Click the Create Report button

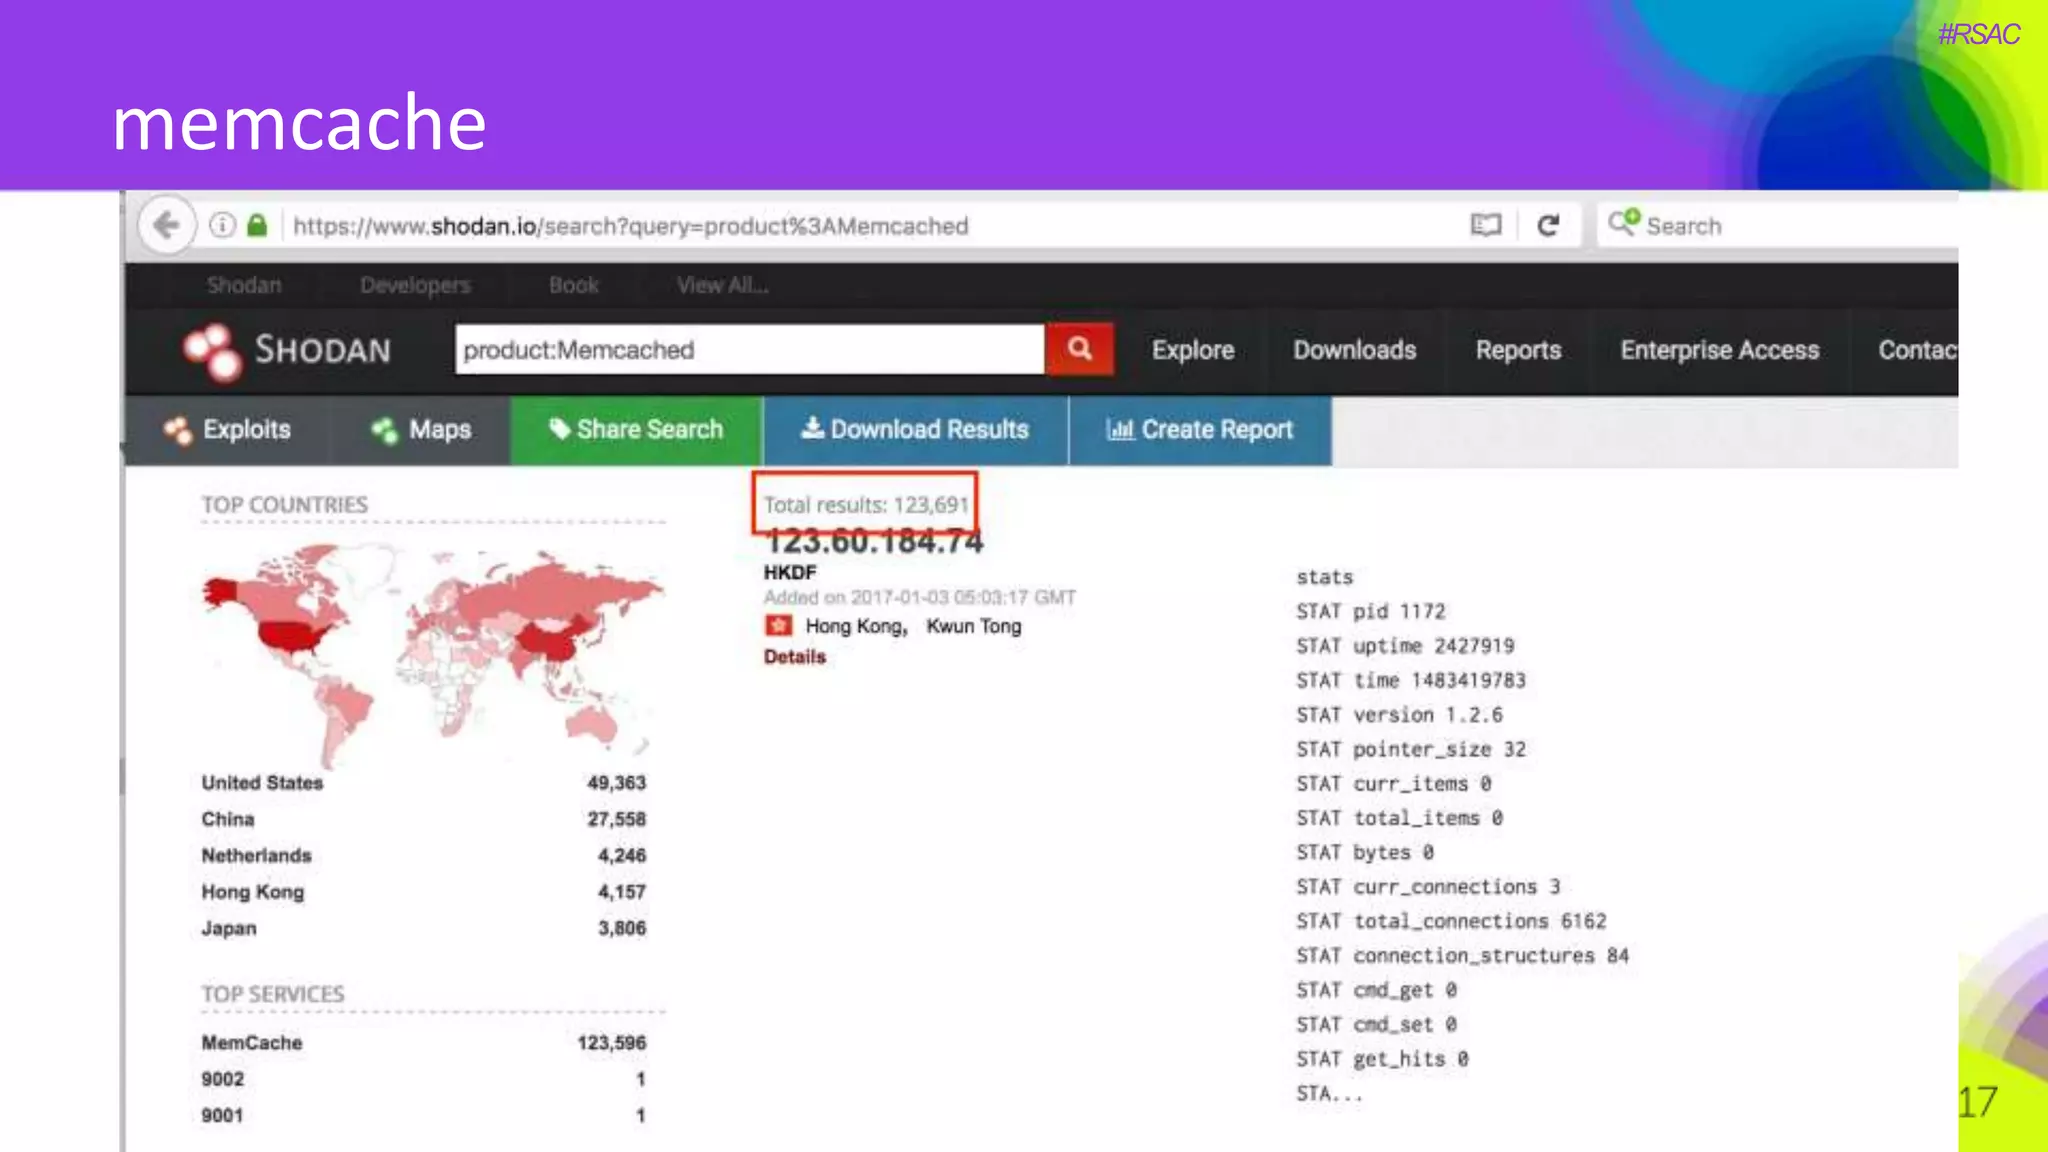[x=1200, y=430]
